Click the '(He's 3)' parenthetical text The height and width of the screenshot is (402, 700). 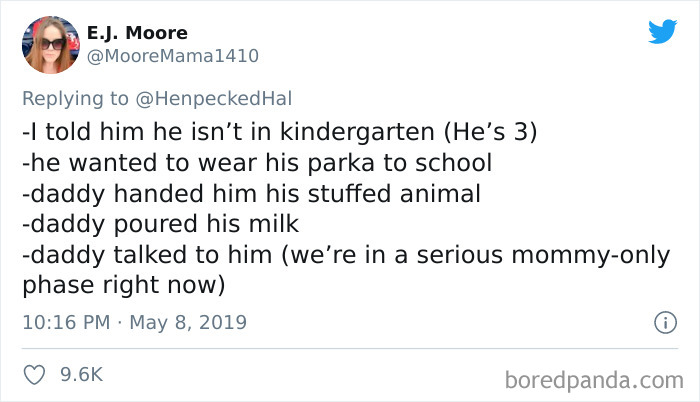click(x=481, y=133)
